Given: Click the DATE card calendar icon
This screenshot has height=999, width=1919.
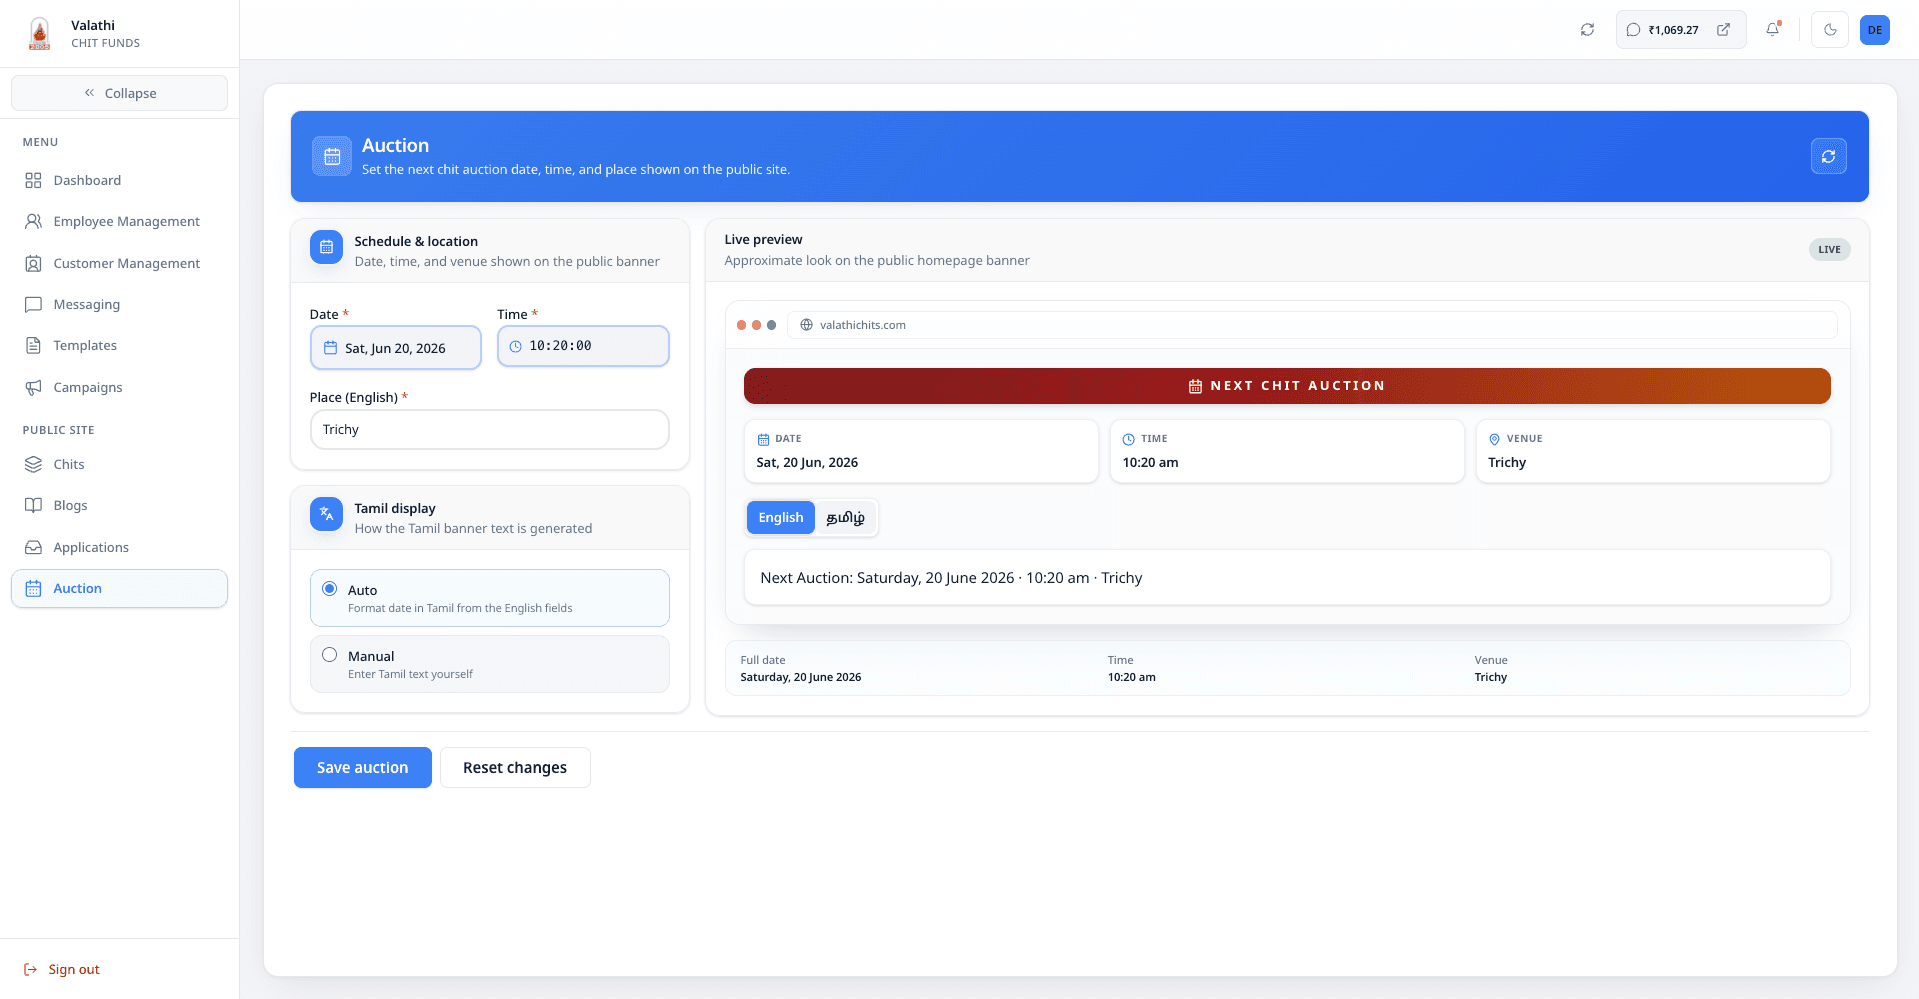Looking at the screenshot, I should (763, 439).
